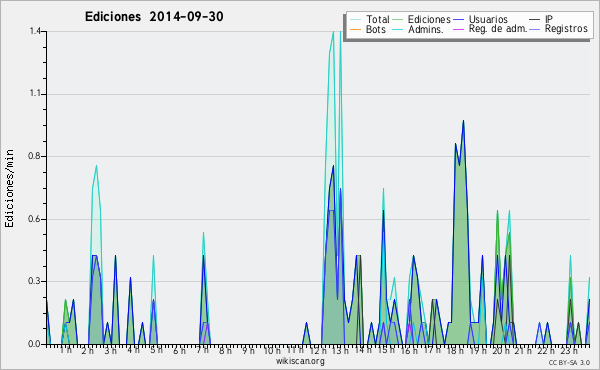Screen dimensions: 600x370
Task: Click the 'Total' legend entry
Action: pyautogui.click(x=370, y=19)
